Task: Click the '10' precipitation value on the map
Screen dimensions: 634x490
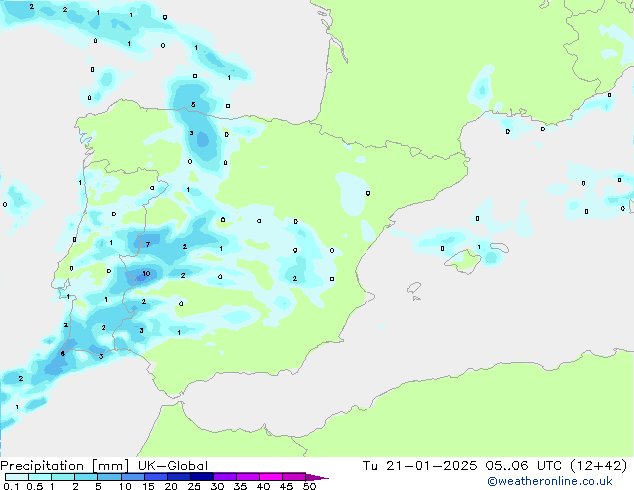Action: (146, 274)
